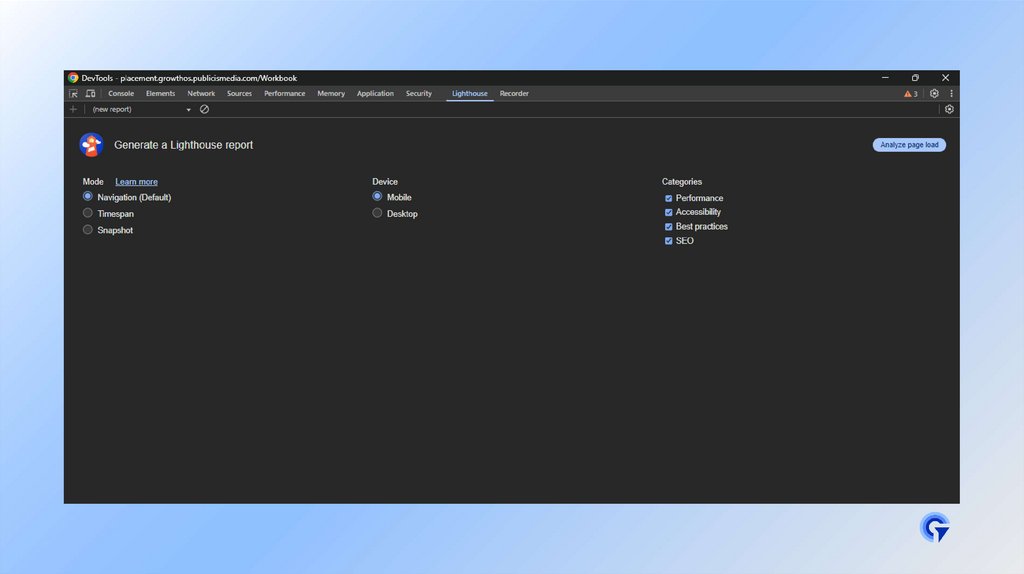The image size is (1024, 574).
Task: Select the Lighthouse tab
Action: [470, 93]
